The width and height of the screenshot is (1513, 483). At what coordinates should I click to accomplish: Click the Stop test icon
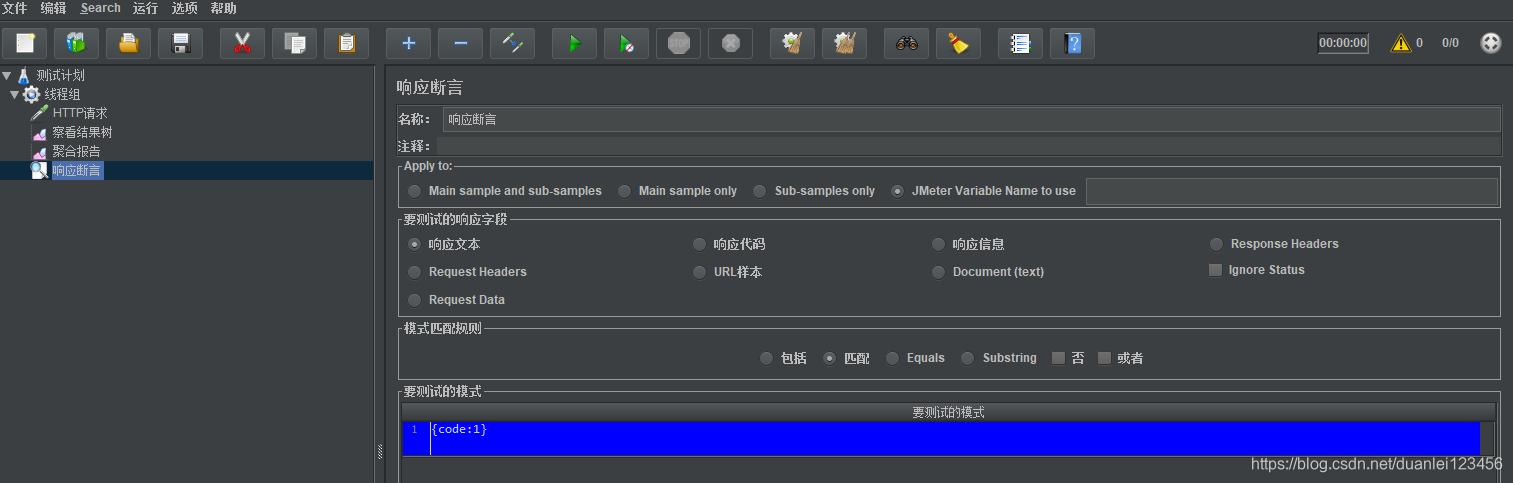pos(678,43)
